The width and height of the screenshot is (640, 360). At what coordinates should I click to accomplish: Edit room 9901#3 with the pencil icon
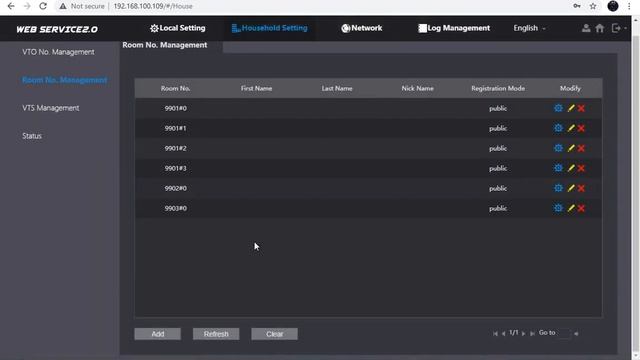coord(571,168)
